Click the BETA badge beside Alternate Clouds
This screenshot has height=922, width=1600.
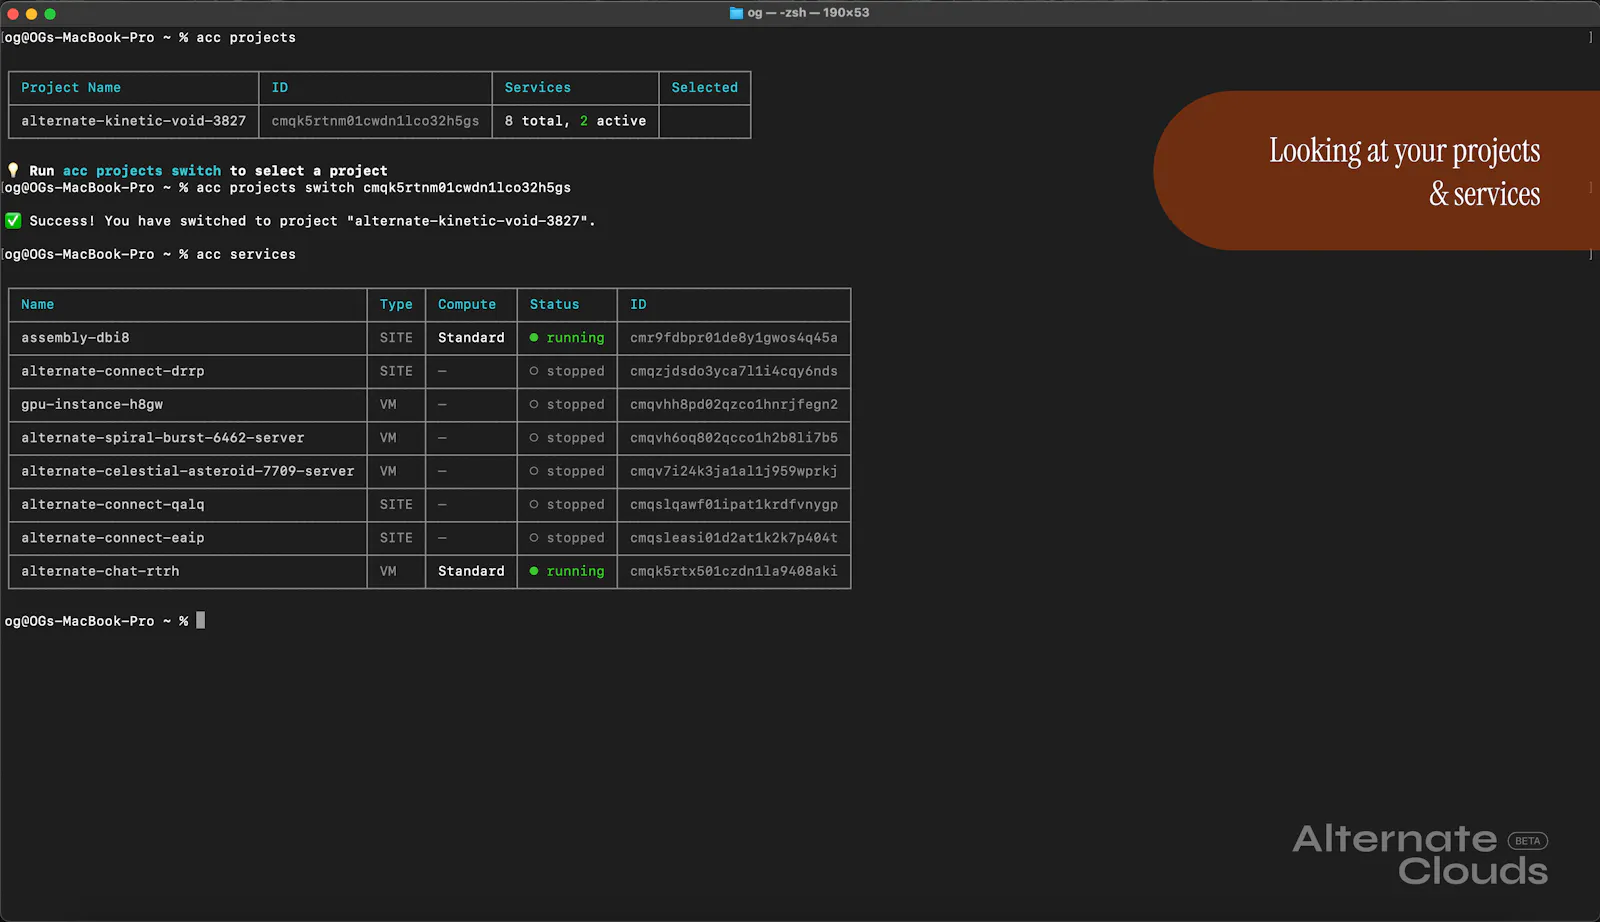tap(1527, 841)
